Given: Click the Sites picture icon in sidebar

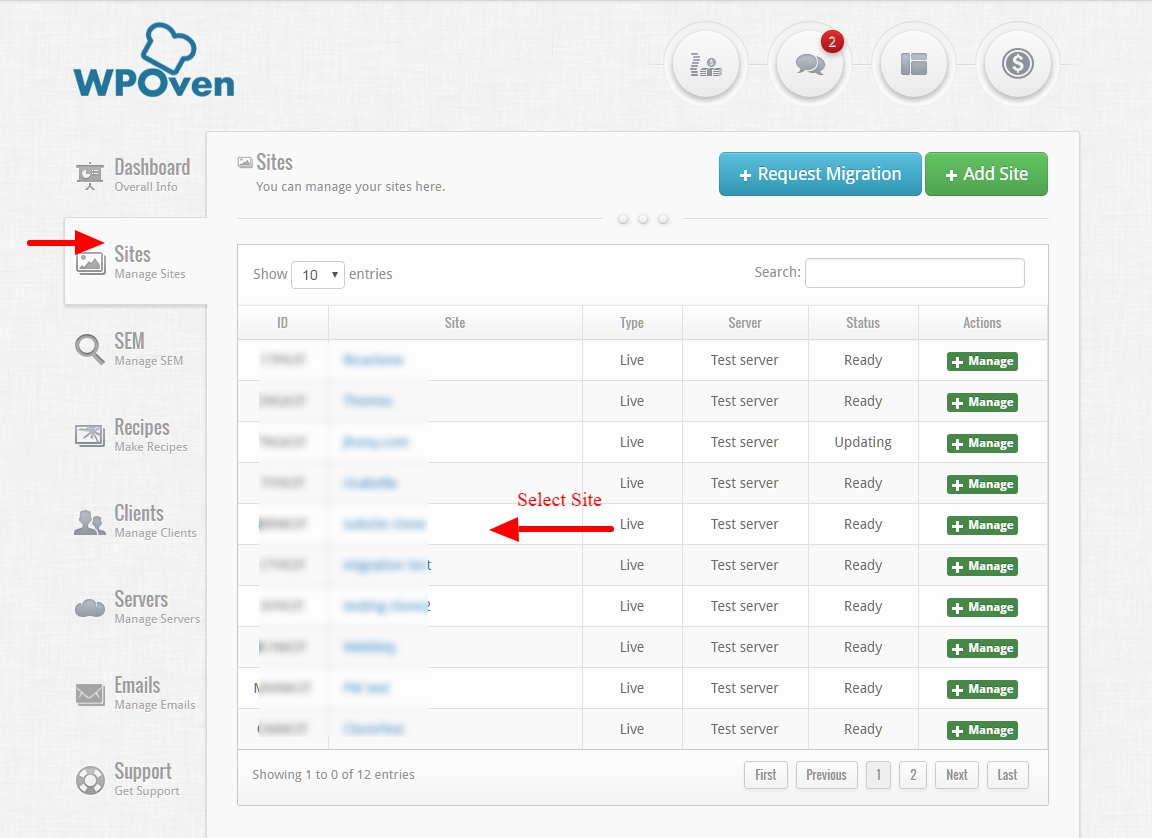Looking at the screenshot, I should click(x=90, y=262).
